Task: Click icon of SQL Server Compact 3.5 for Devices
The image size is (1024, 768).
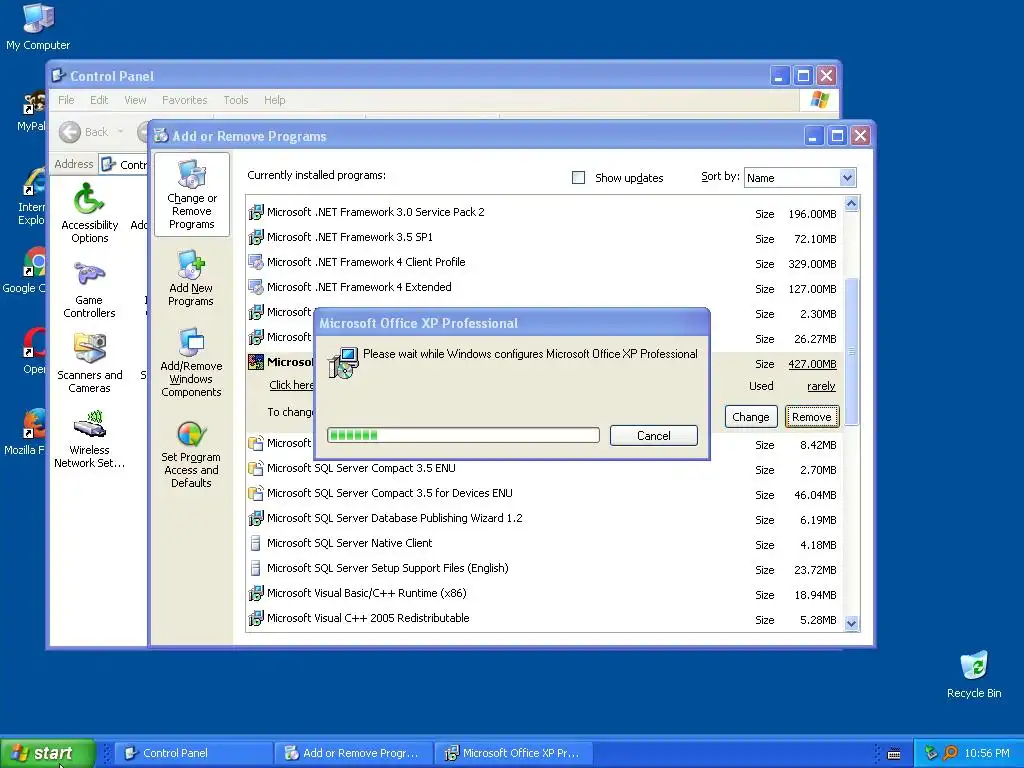Action: (256, 494)
